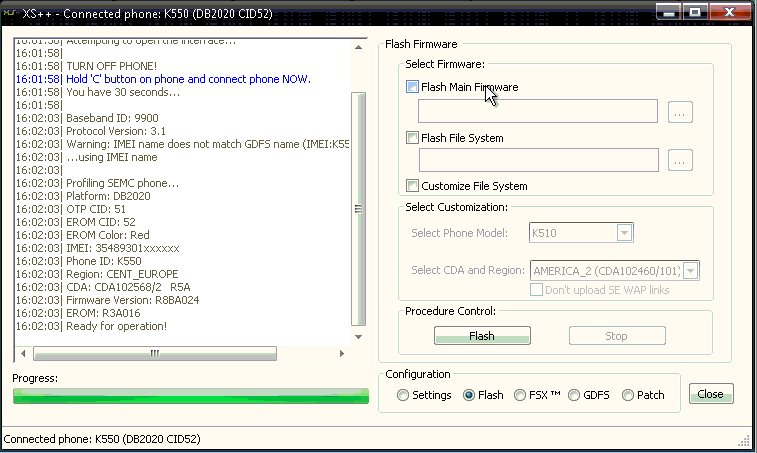Tick the Customize File System checkbox
The width and height of the screenshot is (757, 453).
pos(412,185)
